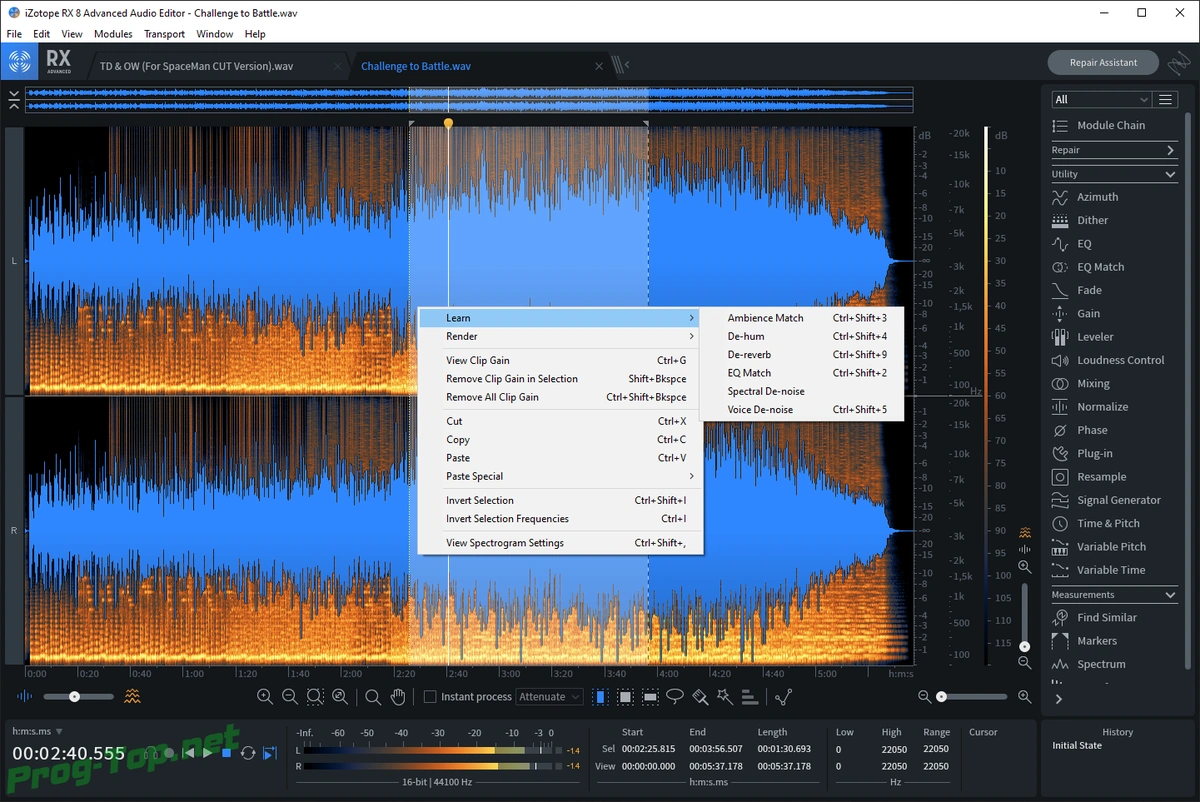Adjust the horizontal zoom slider
Image resolution: width=1200 pixels, height=802 pixels.
[972, 696]
